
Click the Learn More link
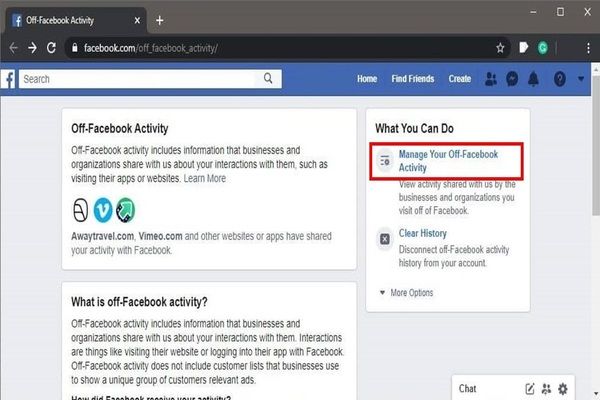pyautogui.click(x=205, y=178)
